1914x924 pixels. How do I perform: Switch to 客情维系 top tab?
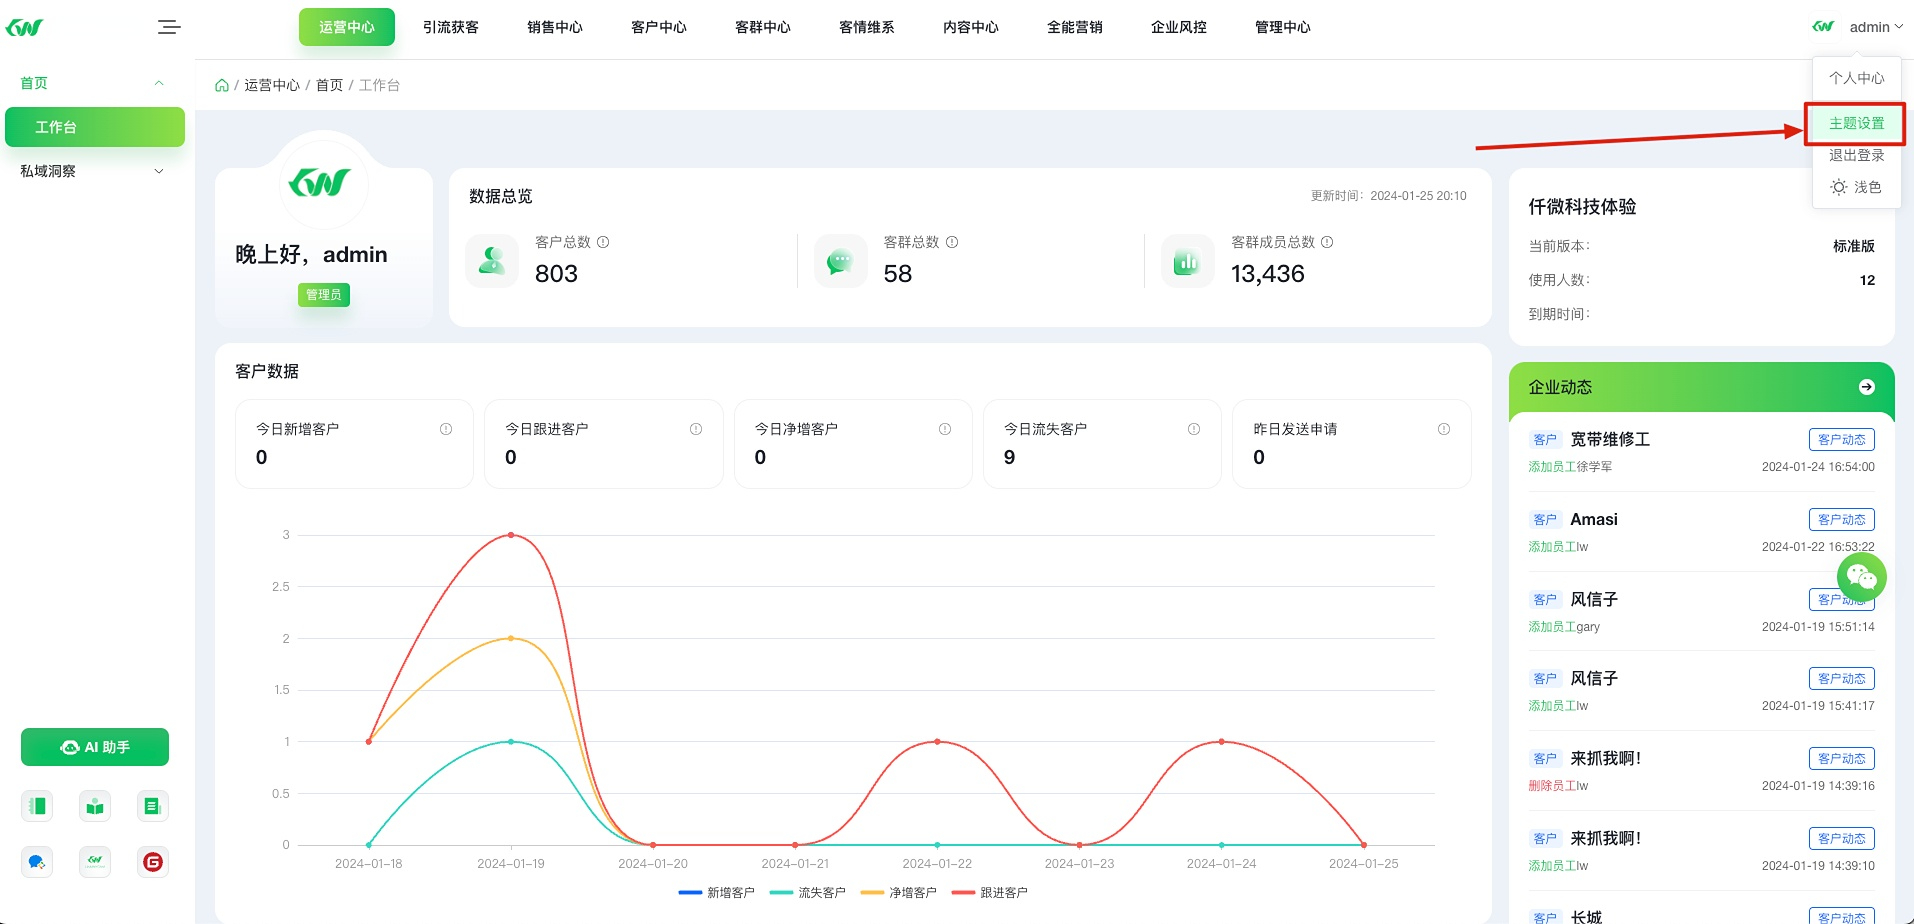pos(867,27)
